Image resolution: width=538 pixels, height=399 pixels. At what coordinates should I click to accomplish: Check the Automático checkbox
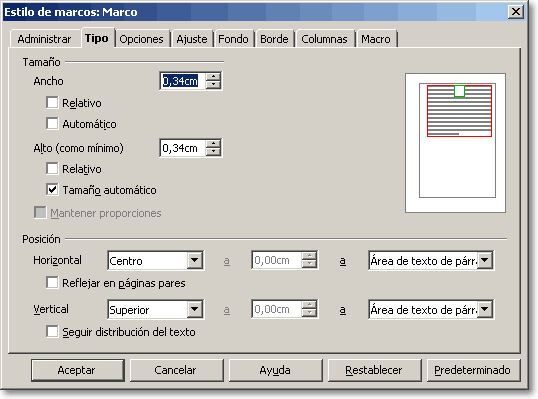click(x=52, y=124)
